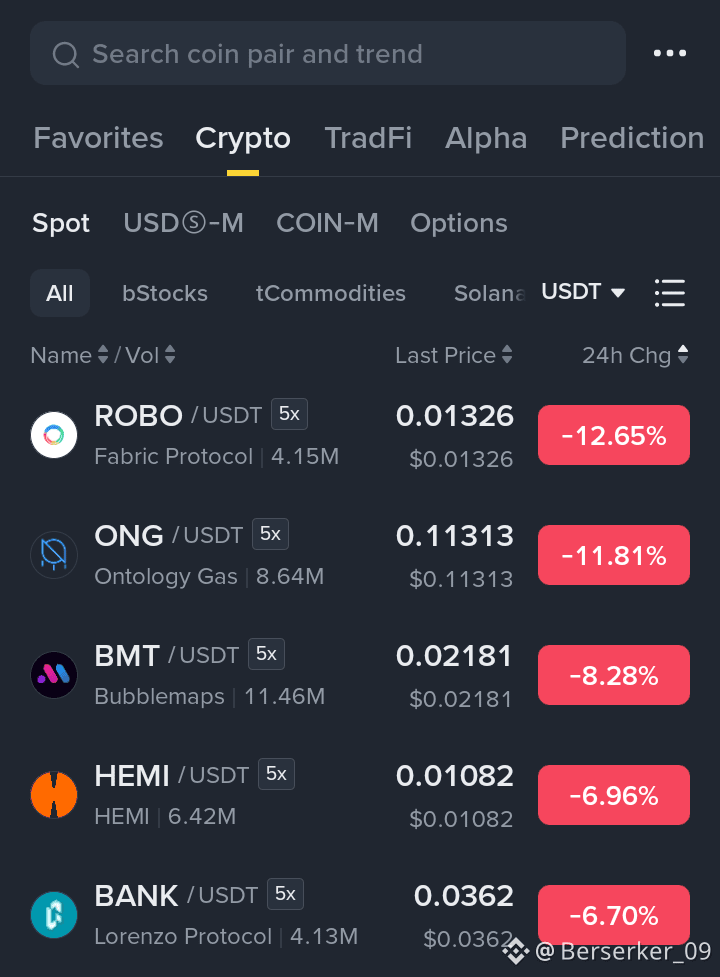Click the -12.65% change button for ROBO
This screenshot has height=977, width=720.
tap(613, 435)
